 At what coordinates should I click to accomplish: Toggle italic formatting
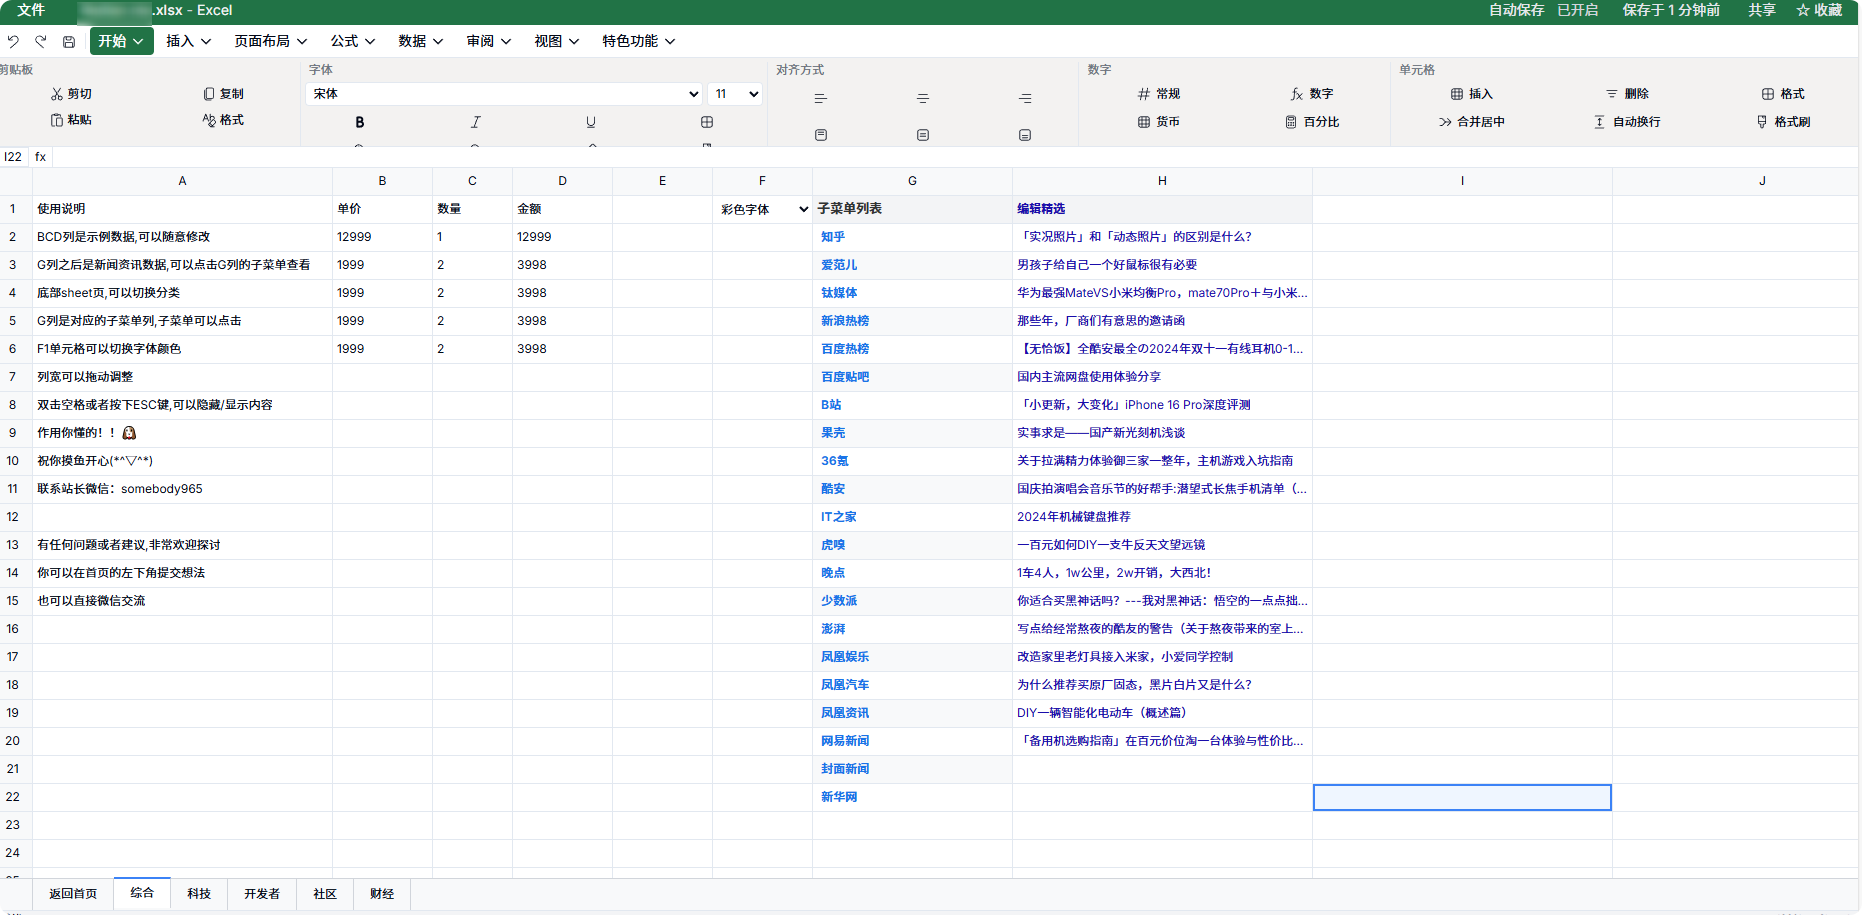[475, 121]
